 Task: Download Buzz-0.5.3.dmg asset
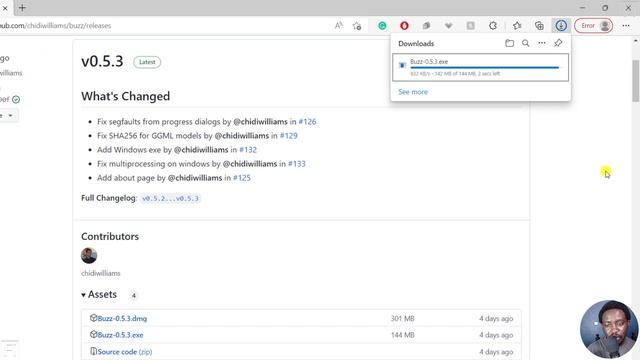click(x=122, y=318)
